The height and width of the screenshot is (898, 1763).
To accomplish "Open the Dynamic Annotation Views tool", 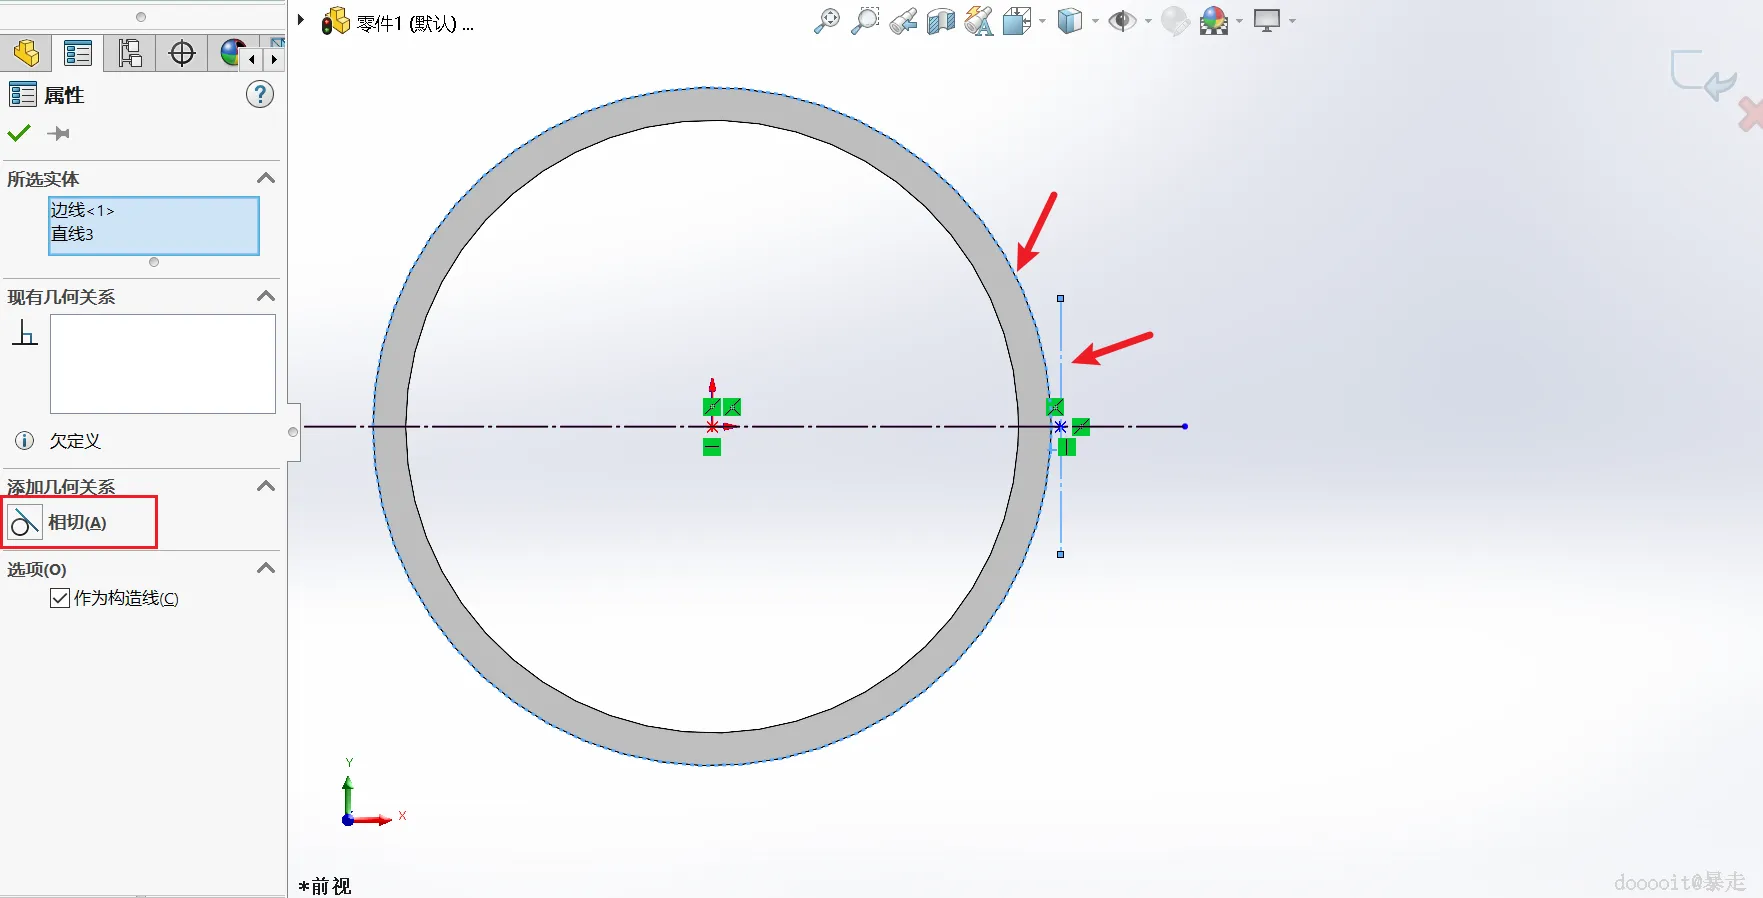I will click(x=979, y=21).
